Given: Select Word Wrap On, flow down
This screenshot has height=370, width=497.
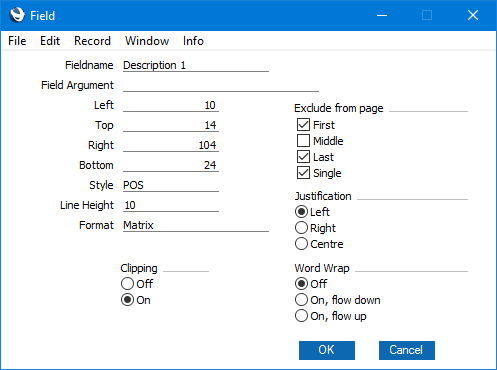Looking at the screenshot, I should click(x=301, y=300).
